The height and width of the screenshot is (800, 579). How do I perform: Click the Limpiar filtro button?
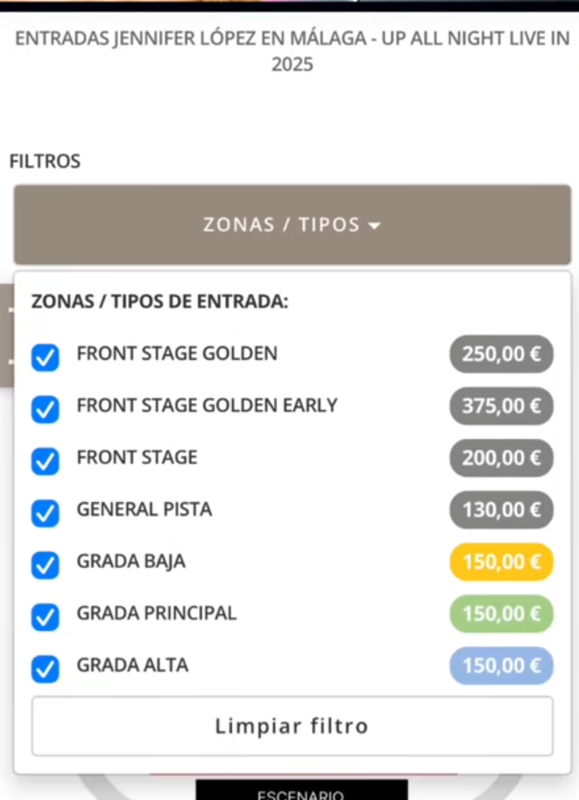(292, 726)
